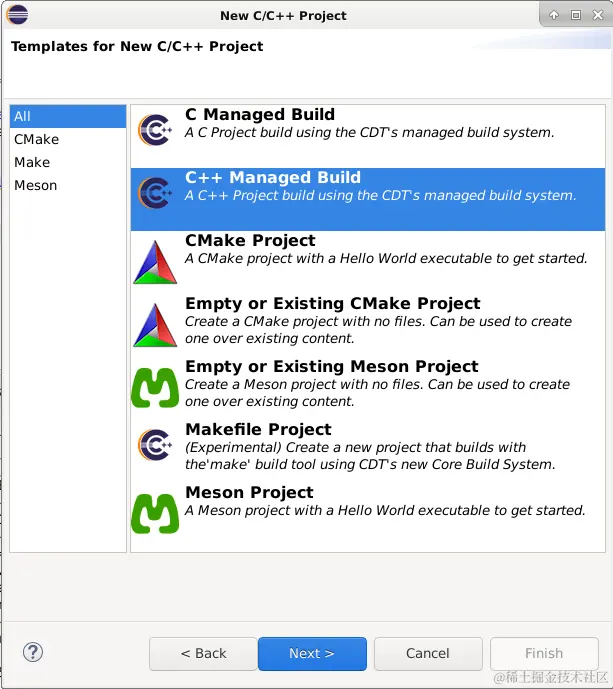Viewport: 613px width, 689px height.
Task: Click the Empty or Existing Meson icon
Action: tap(155, 387)
